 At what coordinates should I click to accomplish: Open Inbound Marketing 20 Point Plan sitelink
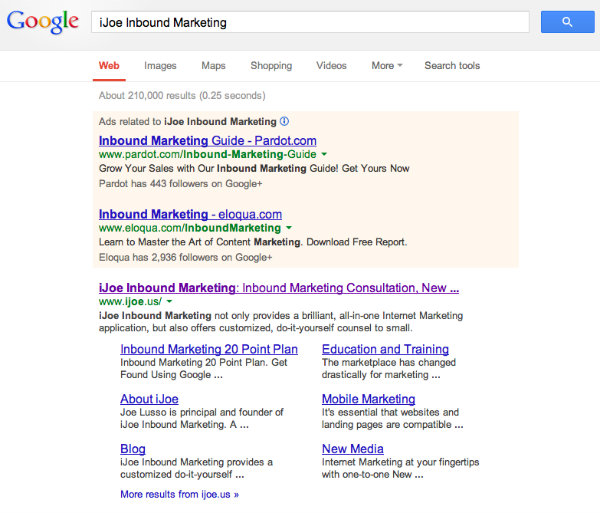point(209,349)
